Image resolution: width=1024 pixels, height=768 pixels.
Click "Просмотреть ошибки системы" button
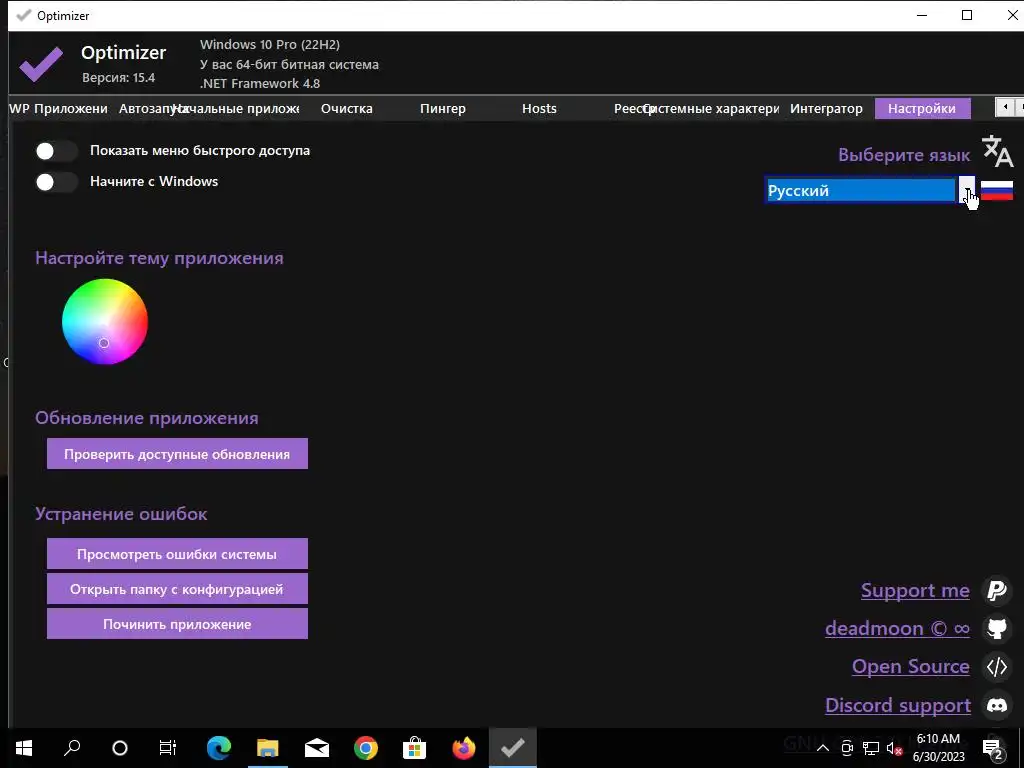point(177,554)
